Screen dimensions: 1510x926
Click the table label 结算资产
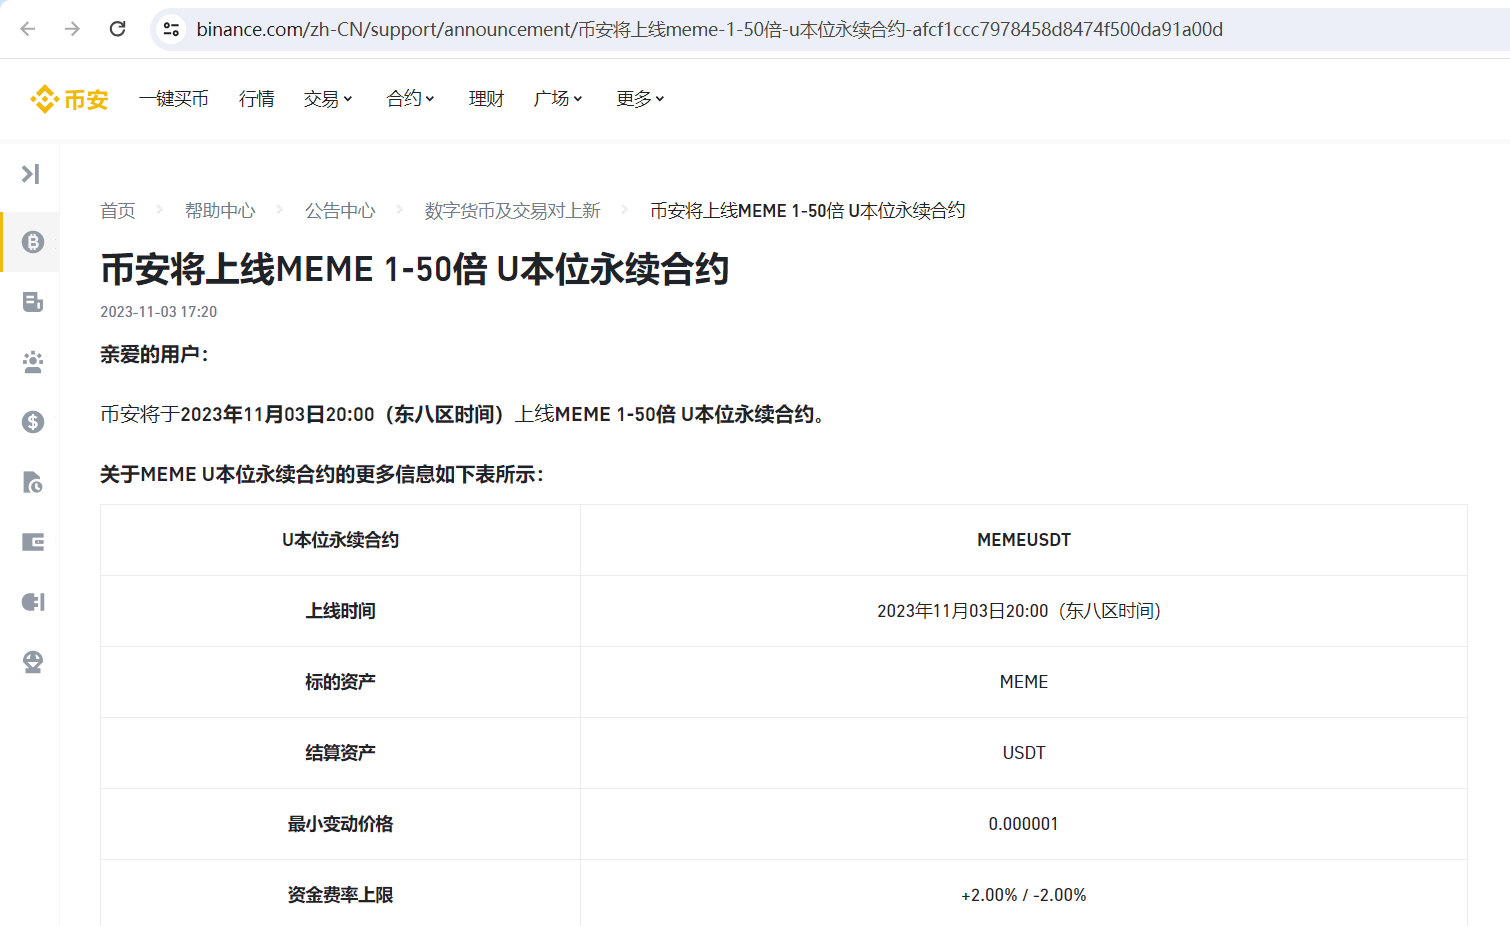pos(340,753)
